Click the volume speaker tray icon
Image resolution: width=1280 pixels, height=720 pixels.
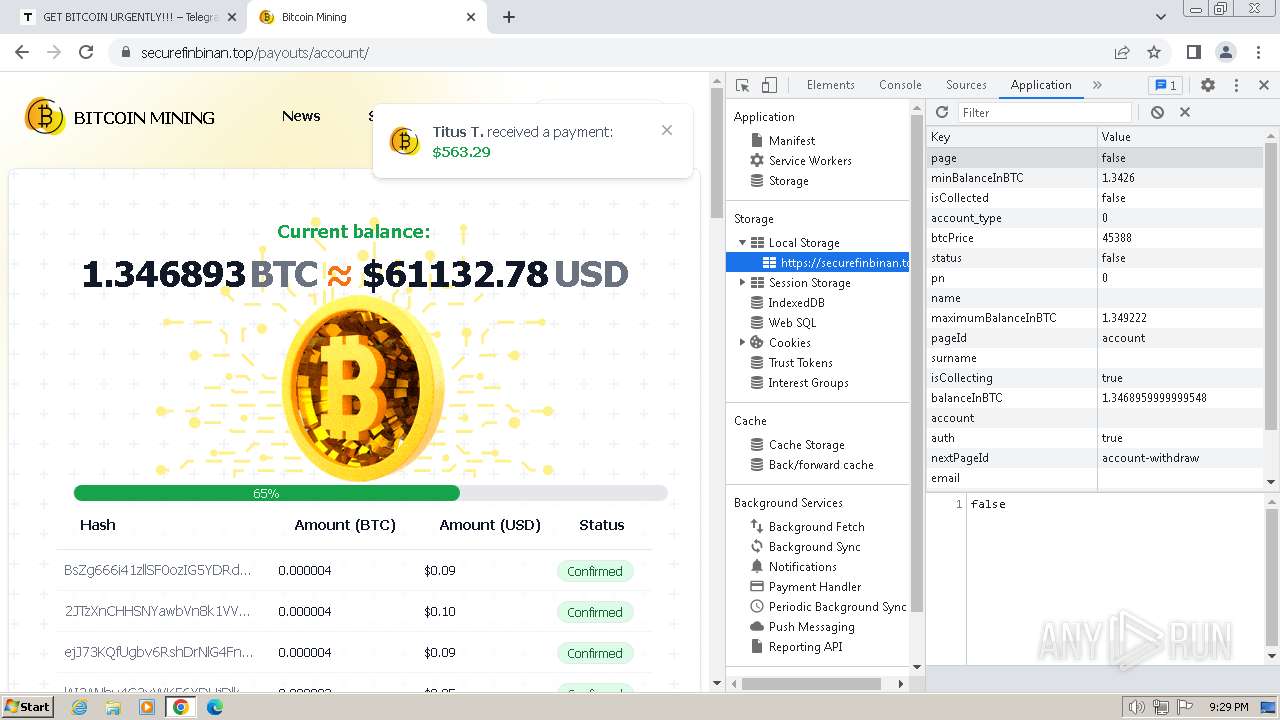[x=1137, y=707]
